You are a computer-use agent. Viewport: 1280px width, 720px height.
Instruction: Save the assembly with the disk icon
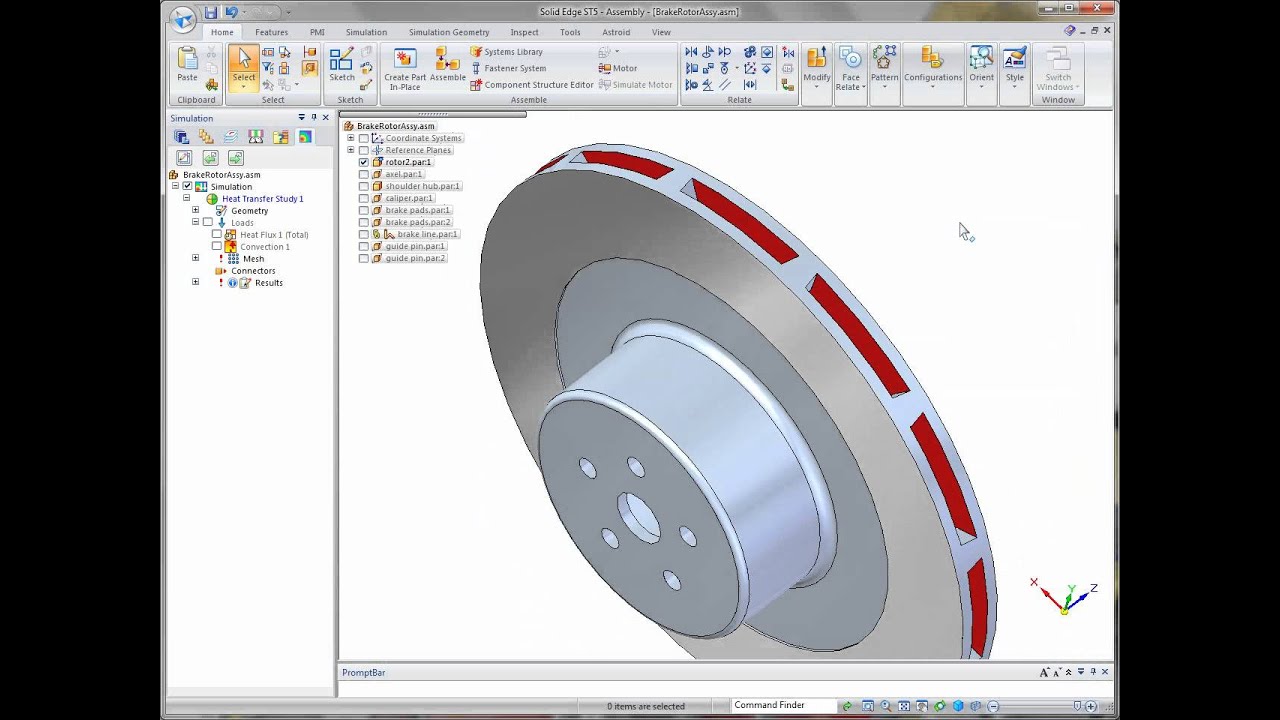click(210, 13)
